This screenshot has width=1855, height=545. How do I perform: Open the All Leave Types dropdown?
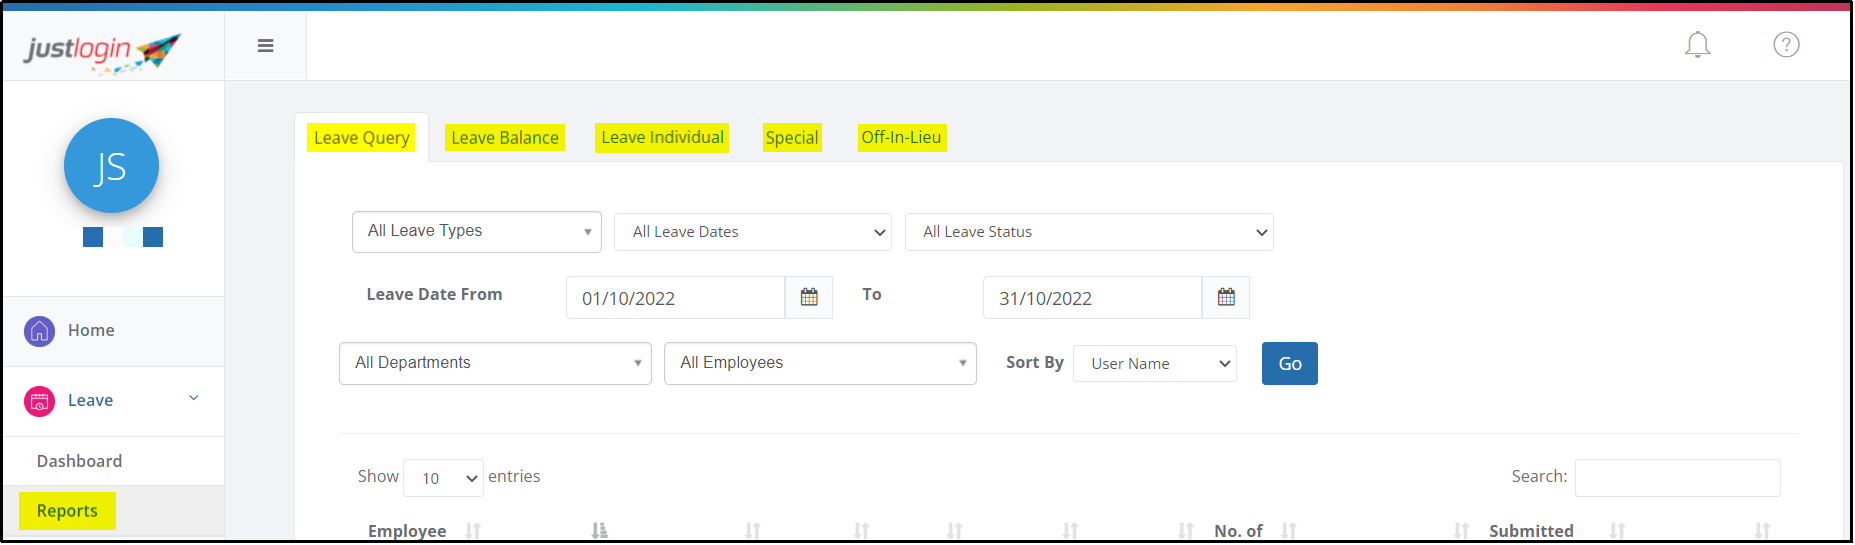coord(477,232)
